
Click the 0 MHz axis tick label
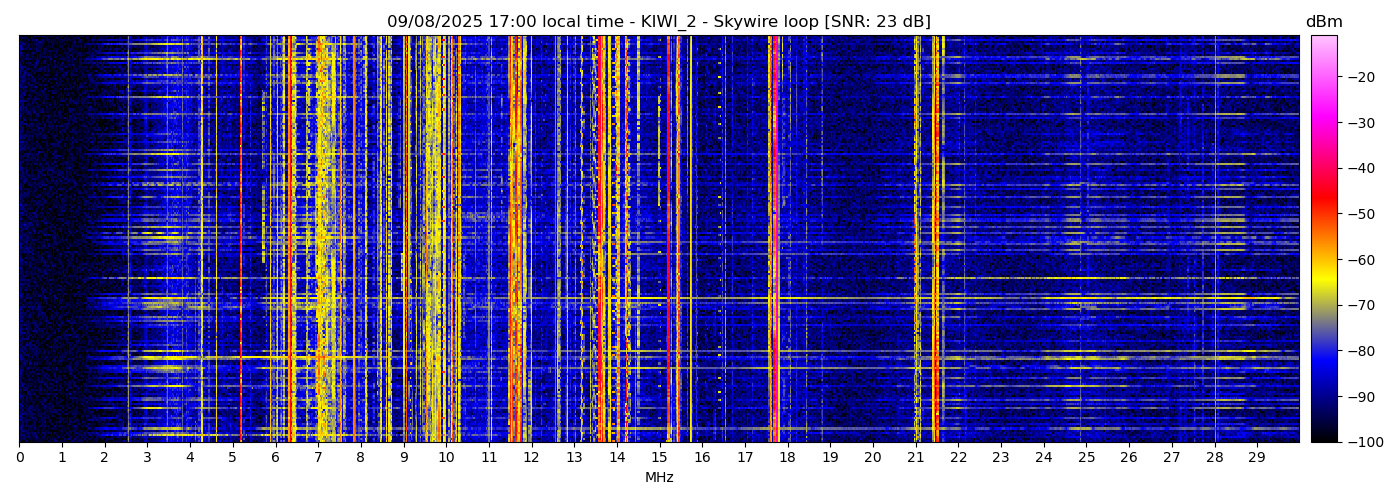(19, 457)
